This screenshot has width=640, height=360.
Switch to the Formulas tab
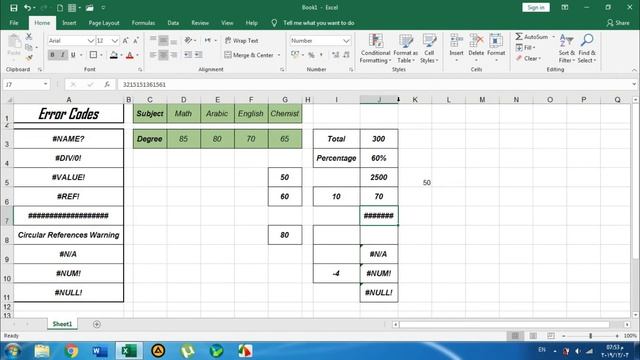143,23
